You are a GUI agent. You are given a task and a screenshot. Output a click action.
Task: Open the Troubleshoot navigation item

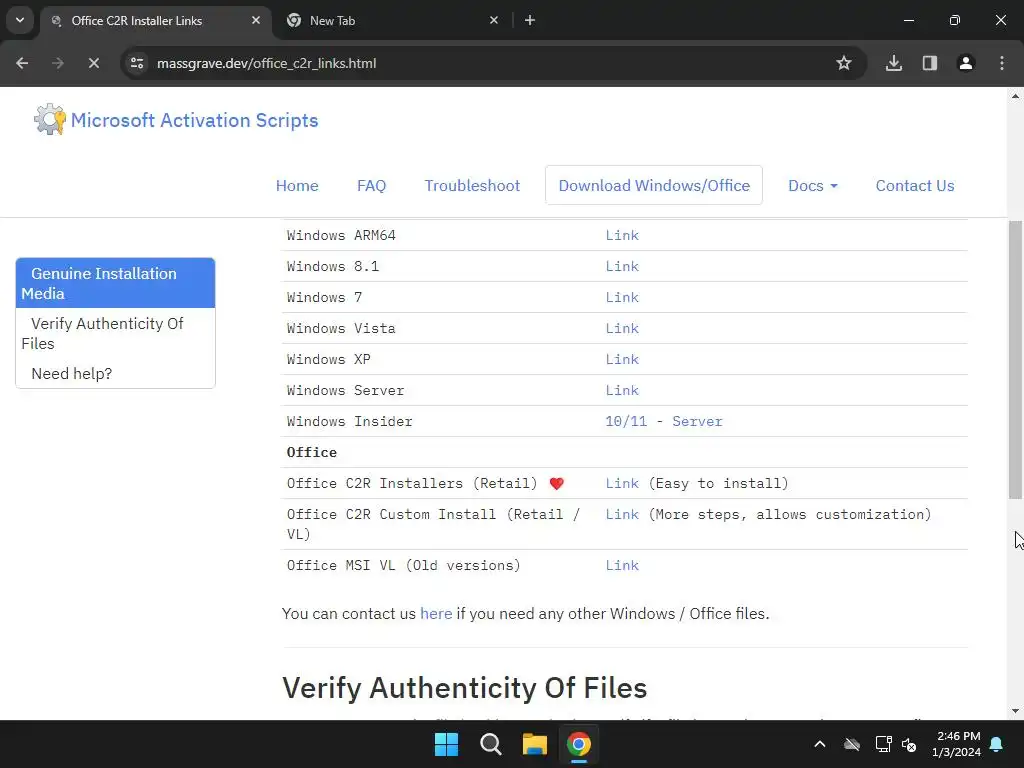tap(472, 185)
